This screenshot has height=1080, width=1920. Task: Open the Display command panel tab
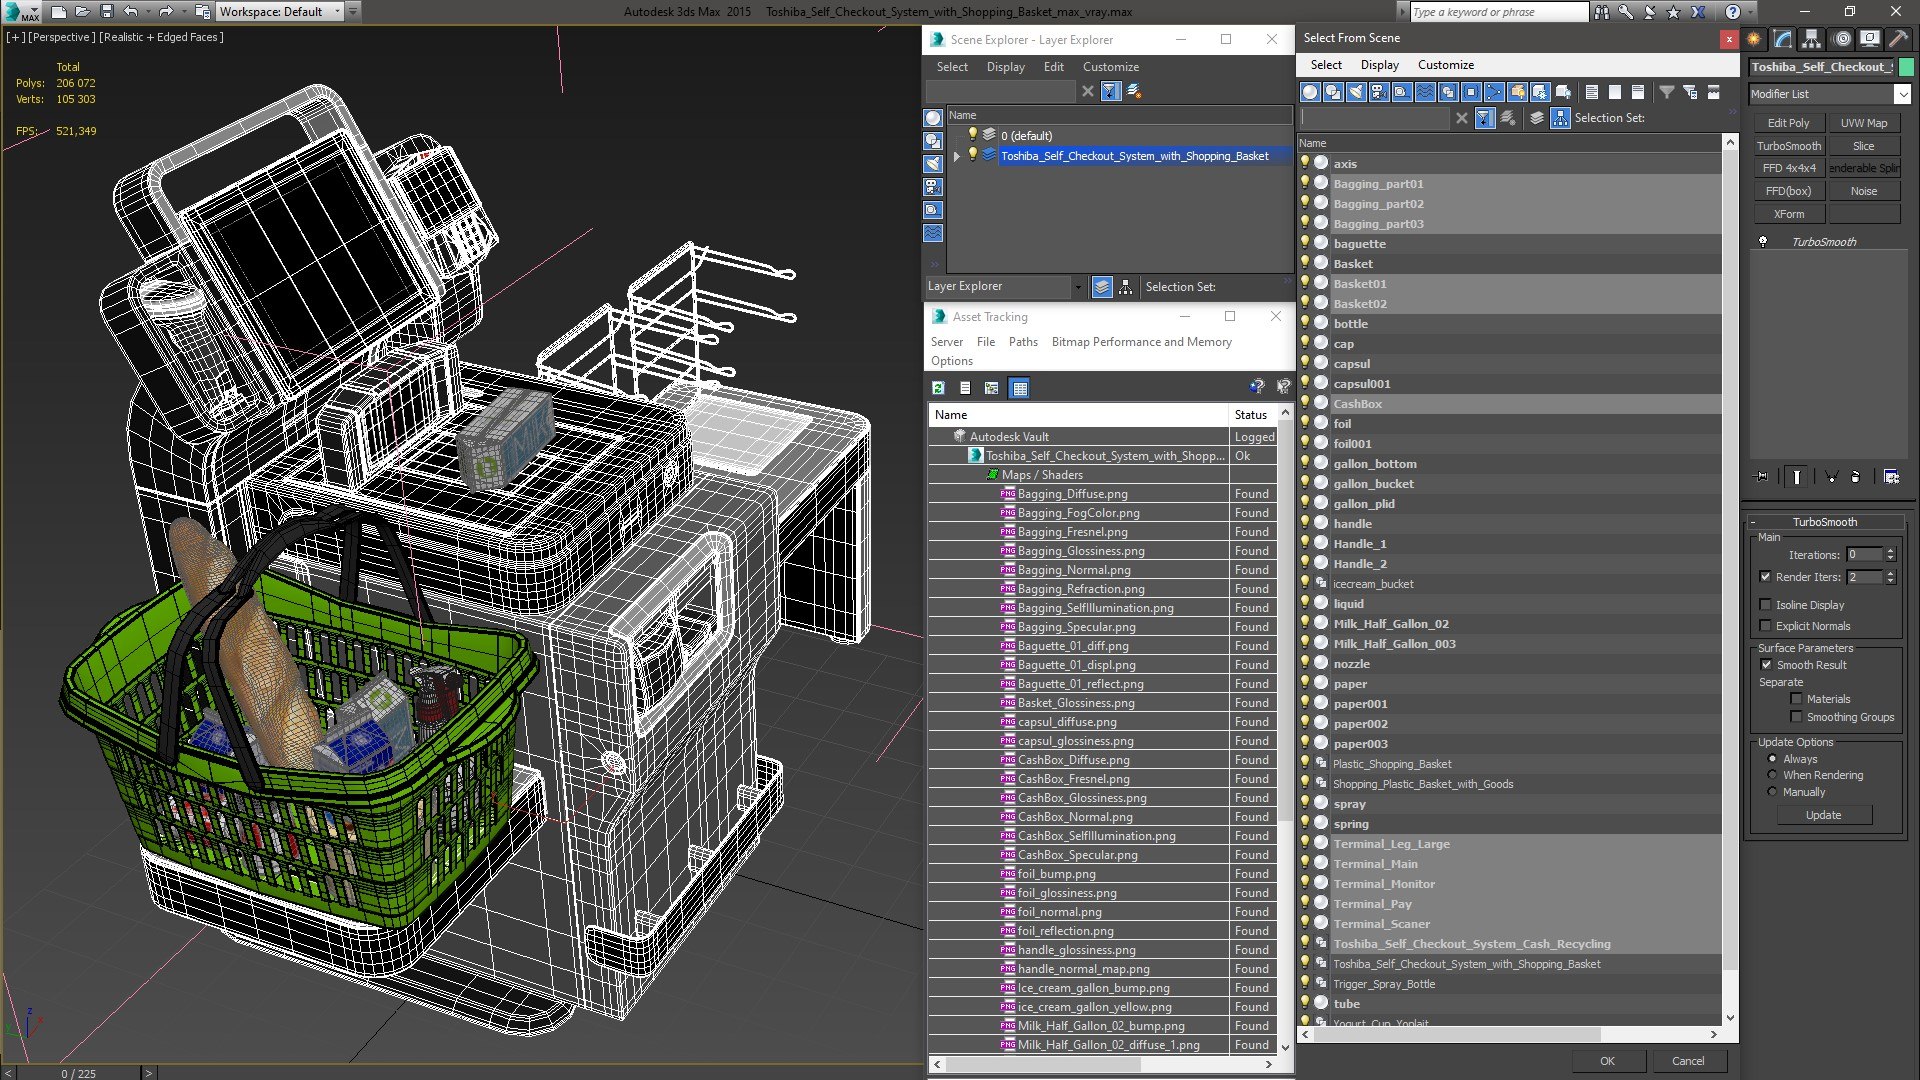pyautogui.click(x=1869, y=39)
